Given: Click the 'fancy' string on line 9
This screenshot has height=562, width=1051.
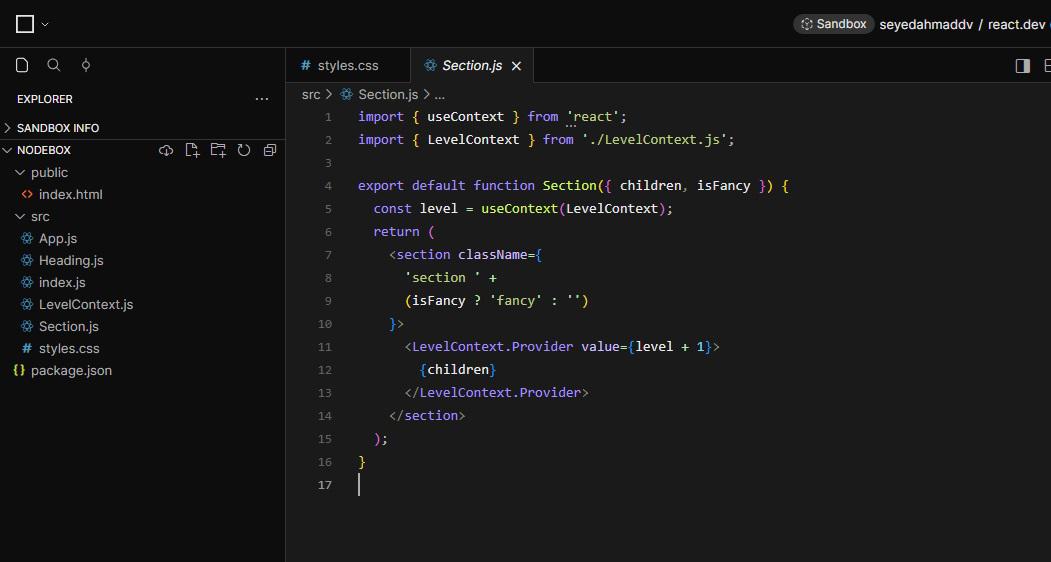Looking at the screenshot, I should click(x=515, y=300).
